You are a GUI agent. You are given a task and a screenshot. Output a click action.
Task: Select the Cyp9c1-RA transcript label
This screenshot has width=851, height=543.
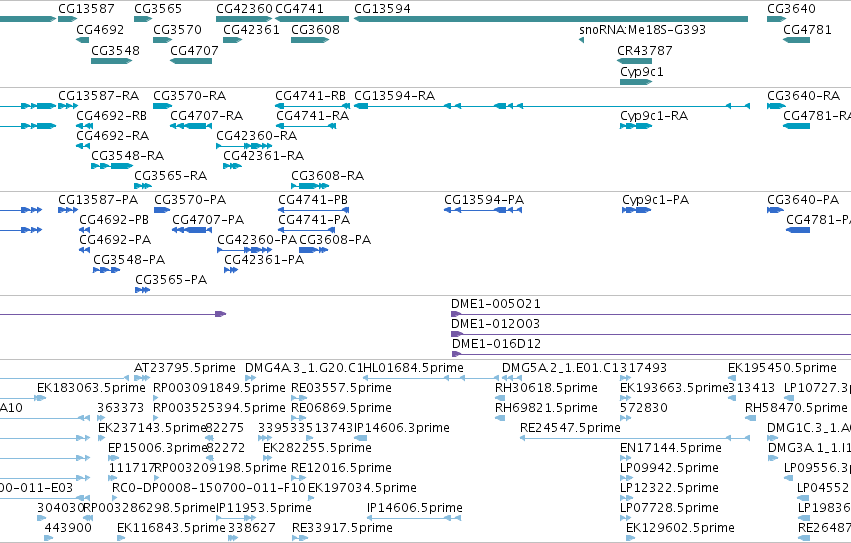(654, 116)
